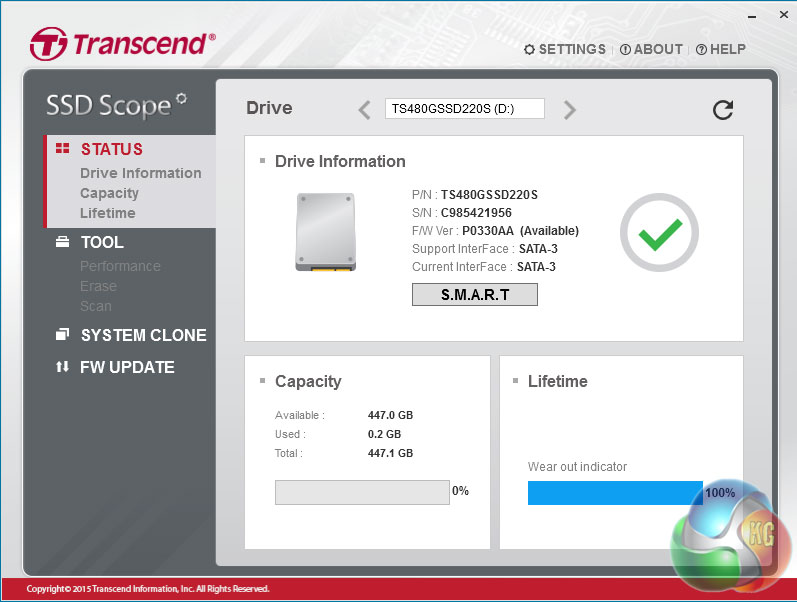
Task: Click the 447.1 GB total value
Action: click(390, 453)
